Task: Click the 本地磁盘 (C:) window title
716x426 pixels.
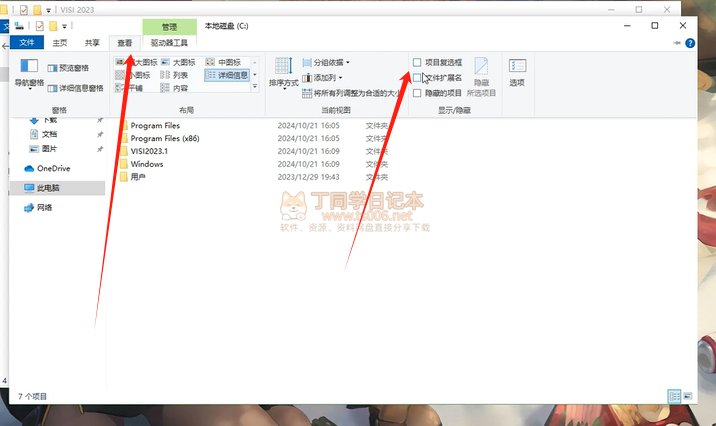Action: [226, 26]
